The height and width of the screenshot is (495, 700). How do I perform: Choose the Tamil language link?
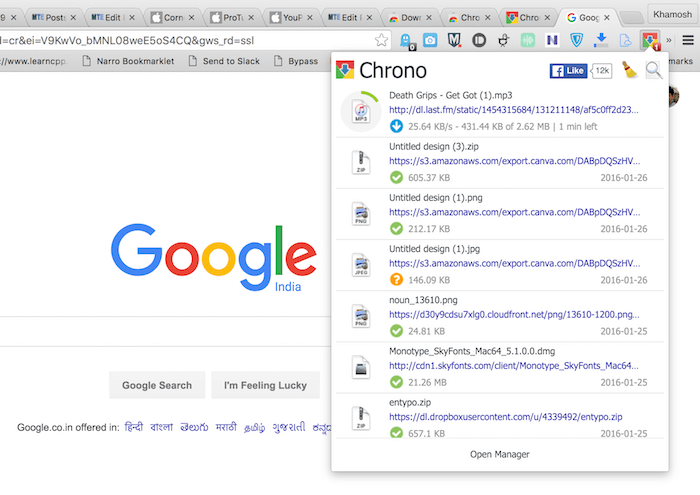pos(254,428)
